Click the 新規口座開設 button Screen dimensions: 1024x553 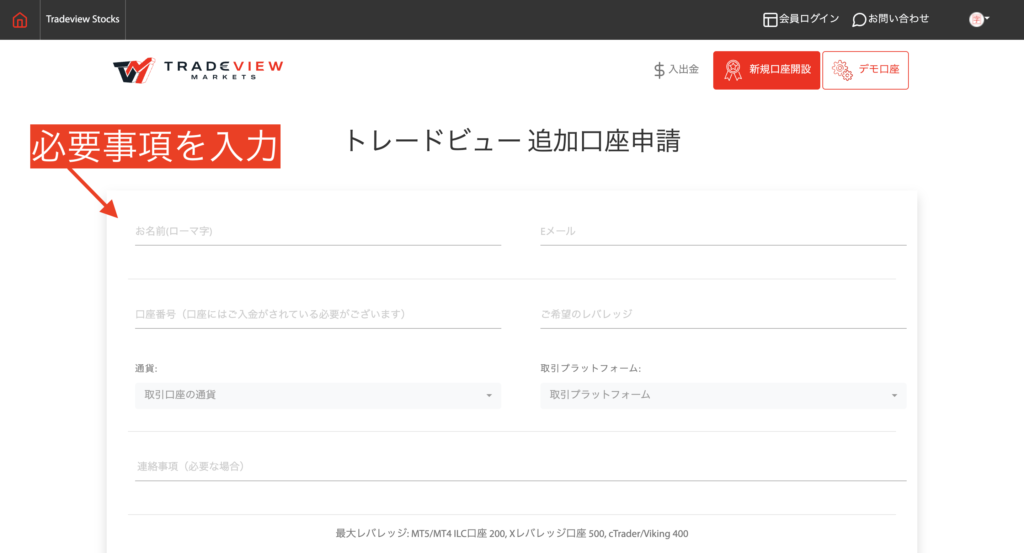[x=766, y=70]
